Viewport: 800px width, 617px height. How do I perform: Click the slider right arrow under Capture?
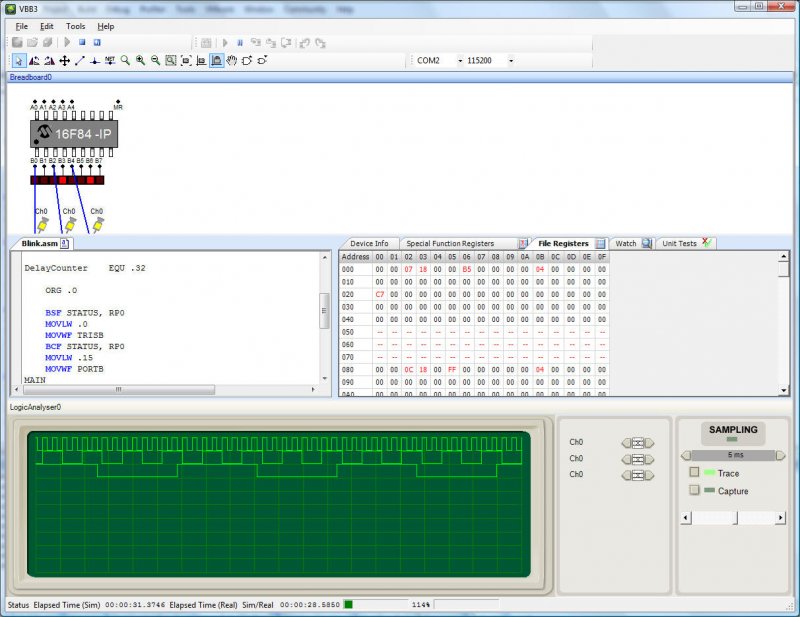[x=780, y=518]
